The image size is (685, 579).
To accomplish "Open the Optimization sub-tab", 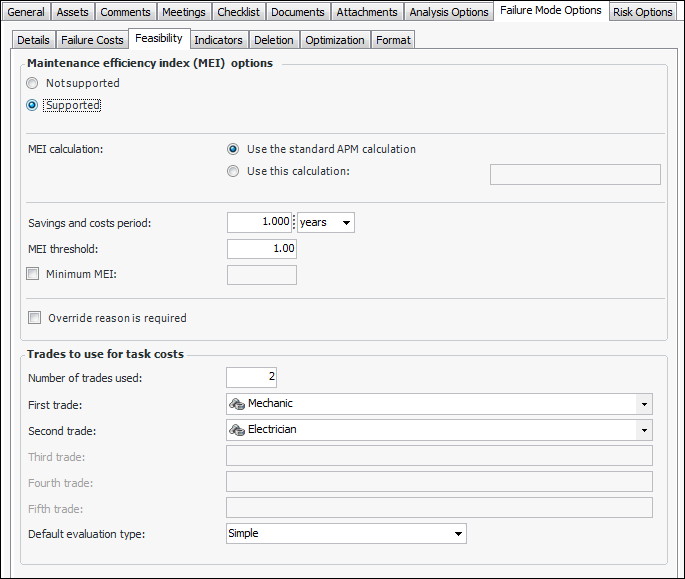I will pyautogui.click(x=335, y=40).
